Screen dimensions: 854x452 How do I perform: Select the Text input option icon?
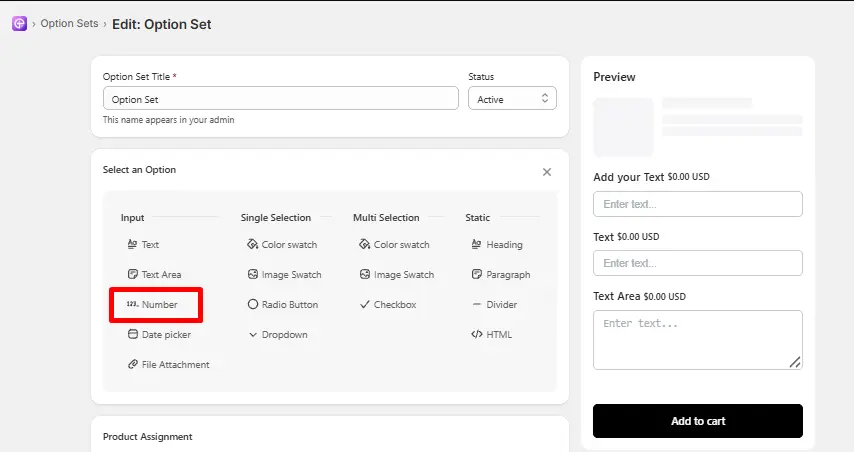(132, 244)
